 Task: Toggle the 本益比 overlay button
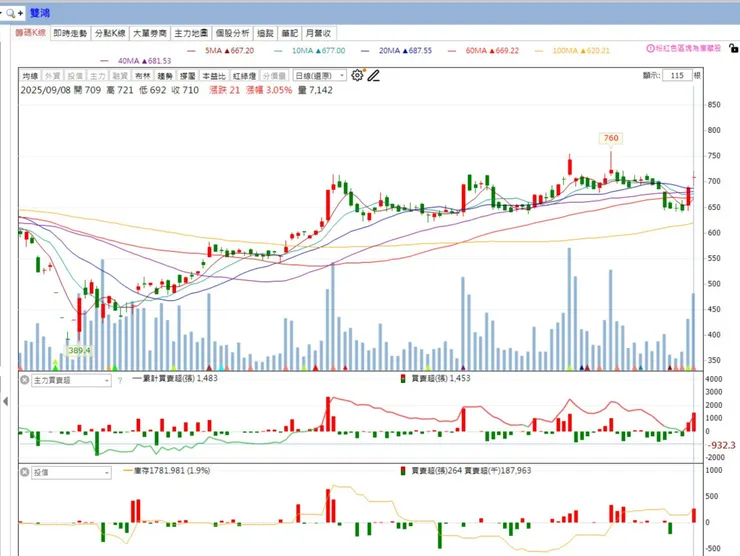coord(214,76)
